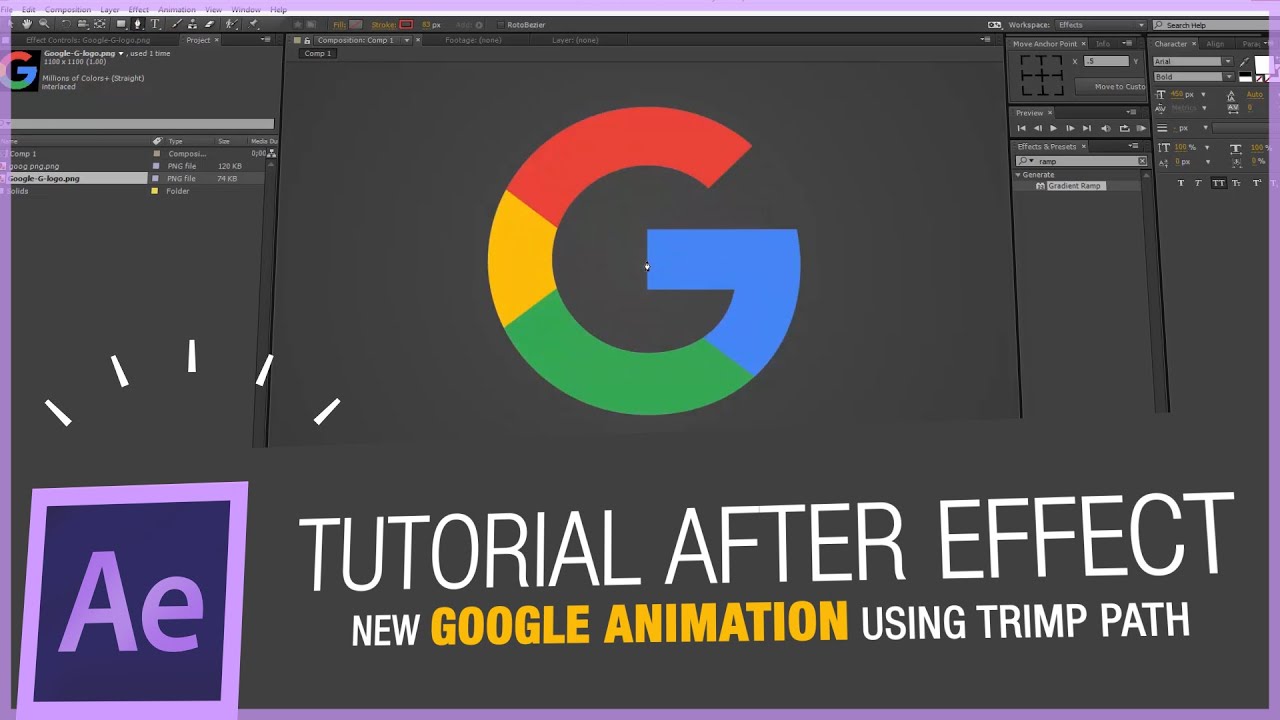Screen dimensions: 1280x720
Task: Open Project panel options menu
Action: coord(265,39)
